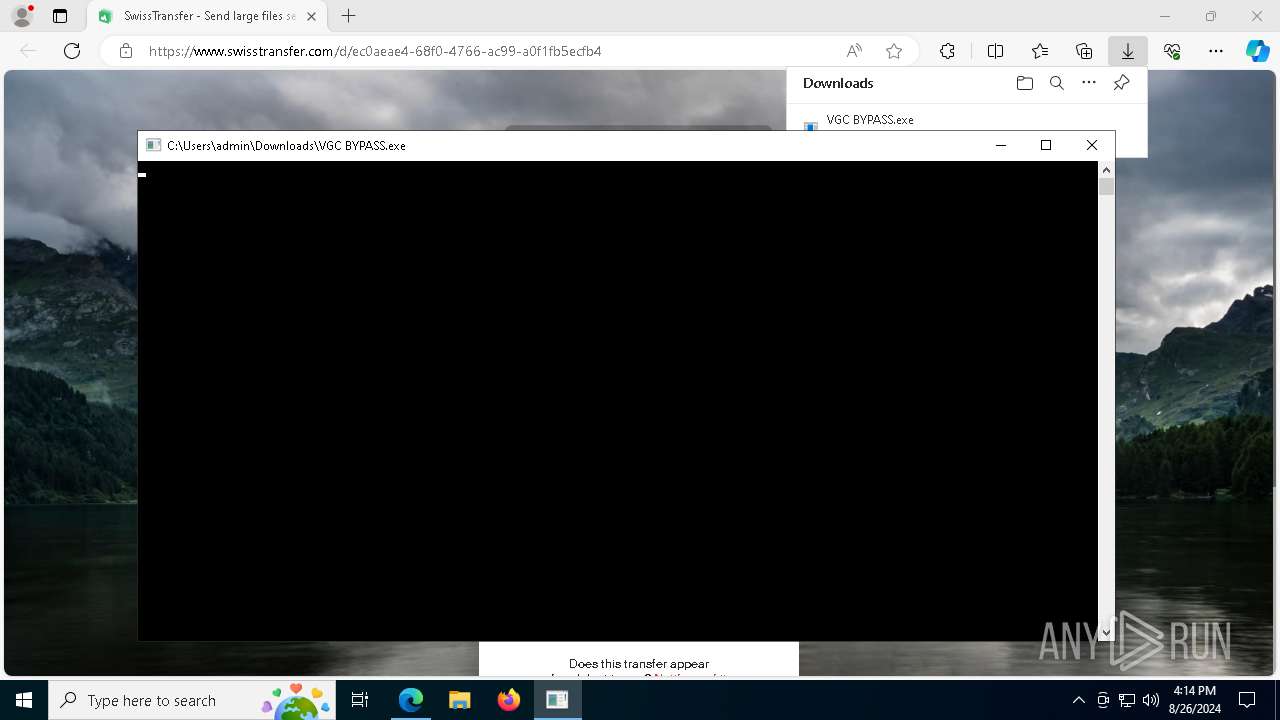Screen dimensions: 1280x720
Task: Open the tab actions menu icon
Action: pos(60,16)
